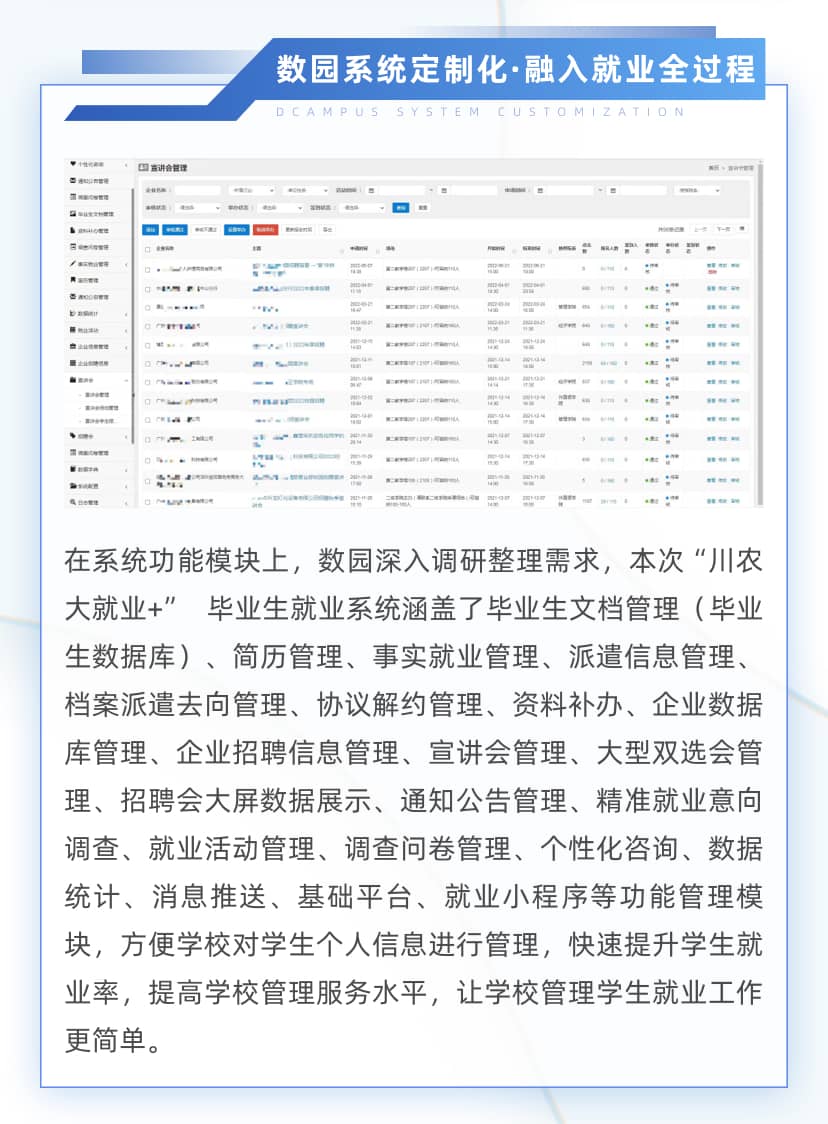Tick the checkbox of the second table row
Viewport: 828px width, 1124px height.
point(148,289)
